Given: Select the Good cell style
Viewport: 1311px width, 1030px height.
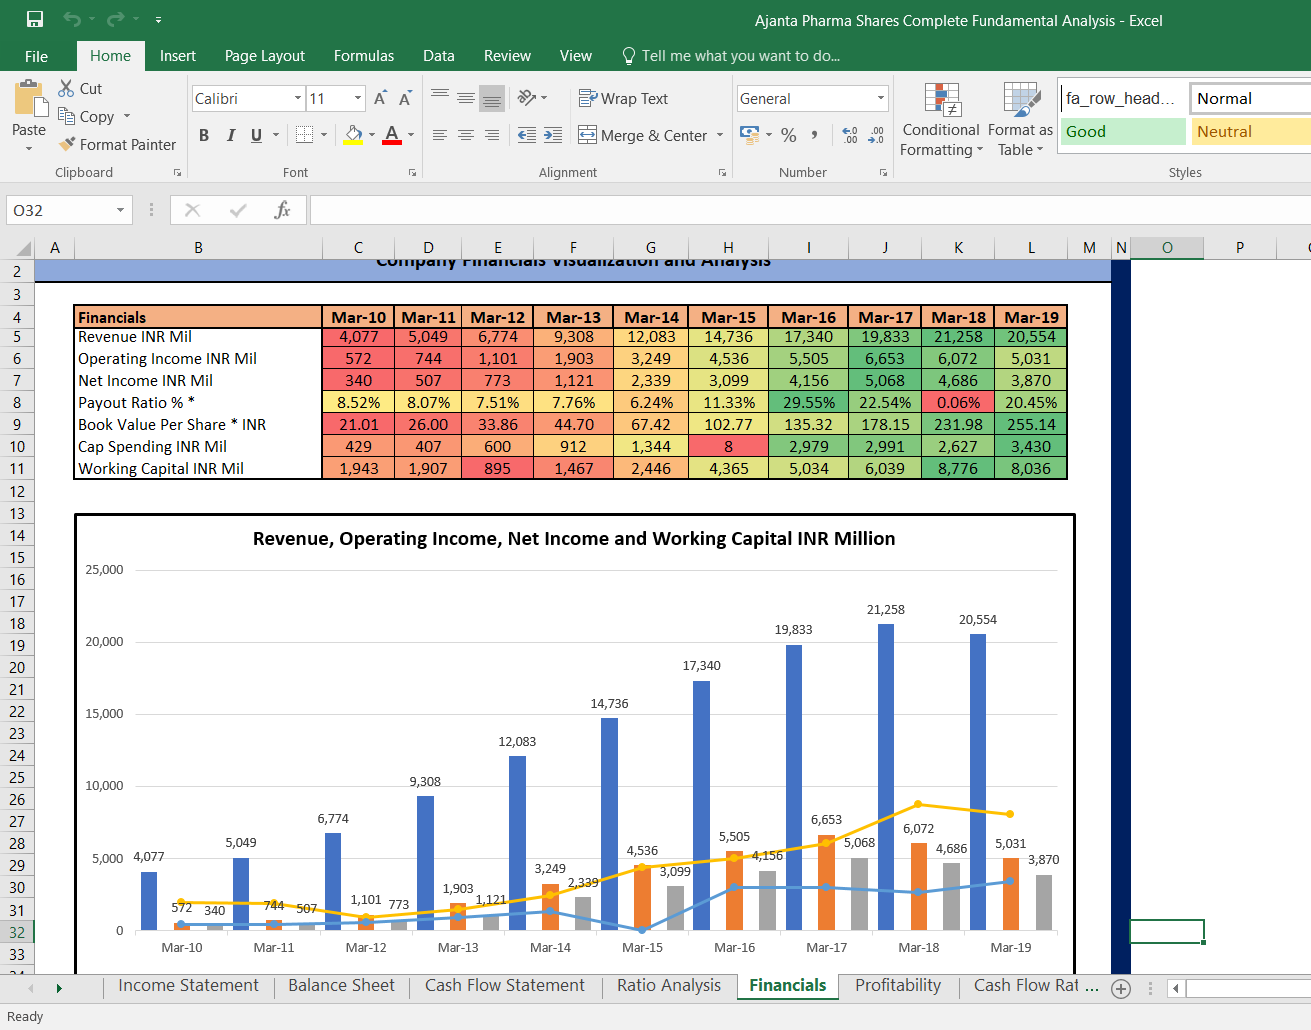Looking at the screenshot, I should tap(1122, 131).
